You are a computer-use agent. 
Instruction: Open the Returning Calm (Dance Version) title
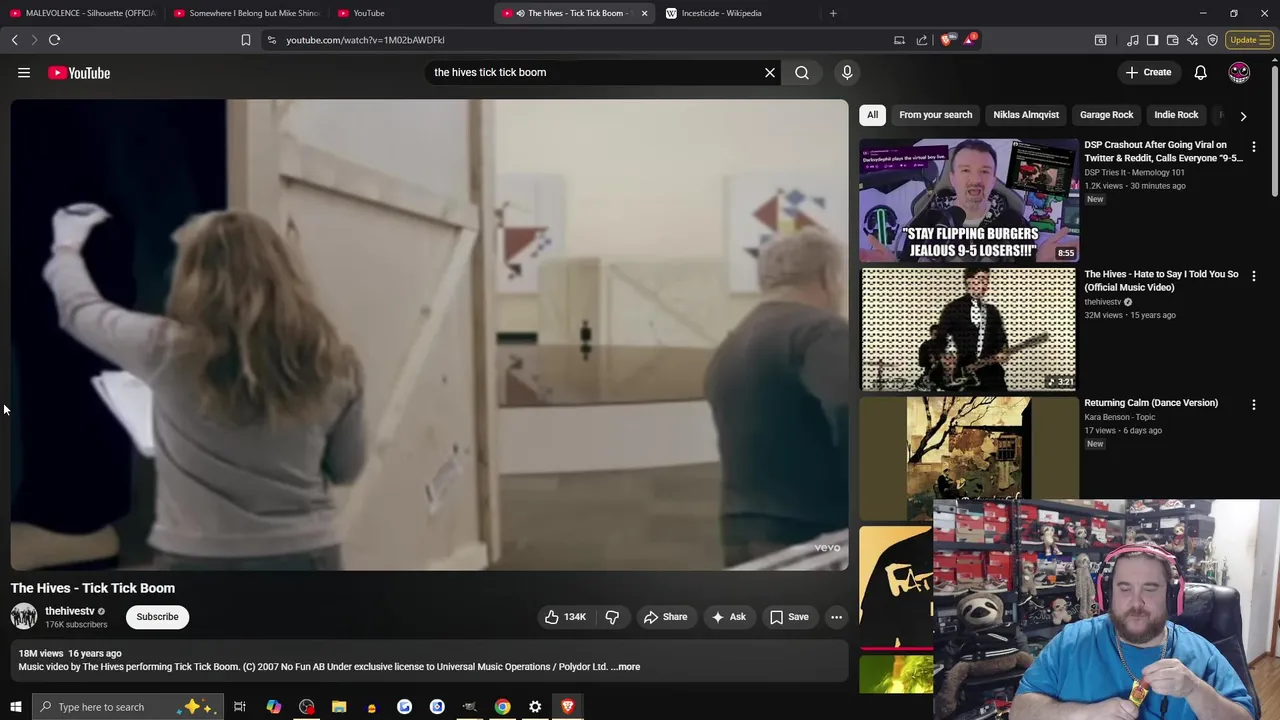(x=1151, y=403)
